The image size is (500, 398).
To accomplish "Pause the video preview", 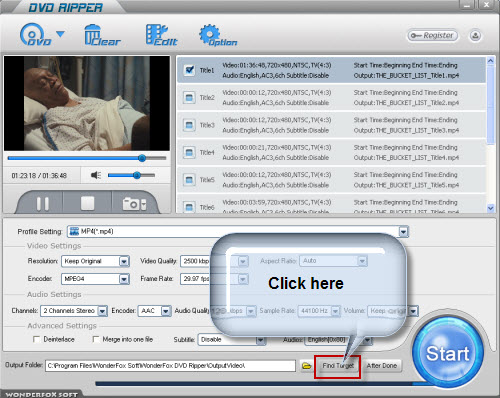I will pyautogui.click(x=42, y=203).
